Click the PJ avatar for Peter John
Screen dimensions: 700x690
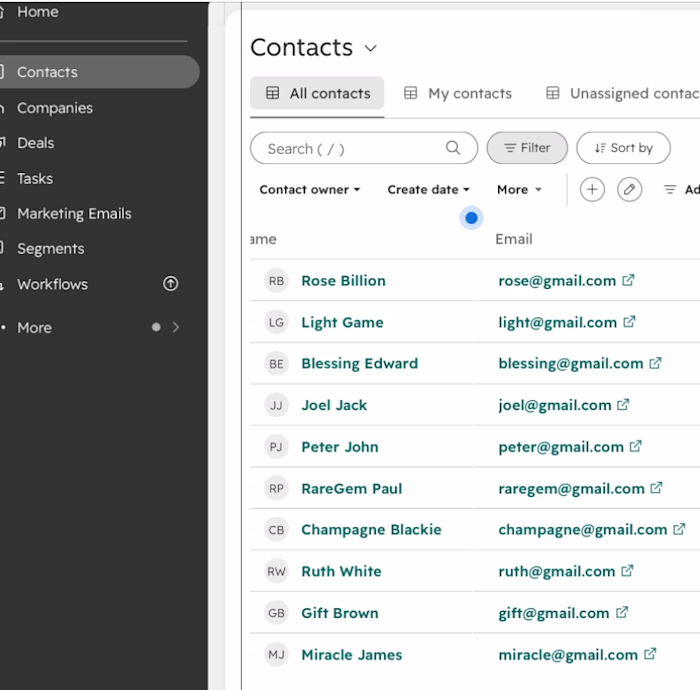[276, 447]
